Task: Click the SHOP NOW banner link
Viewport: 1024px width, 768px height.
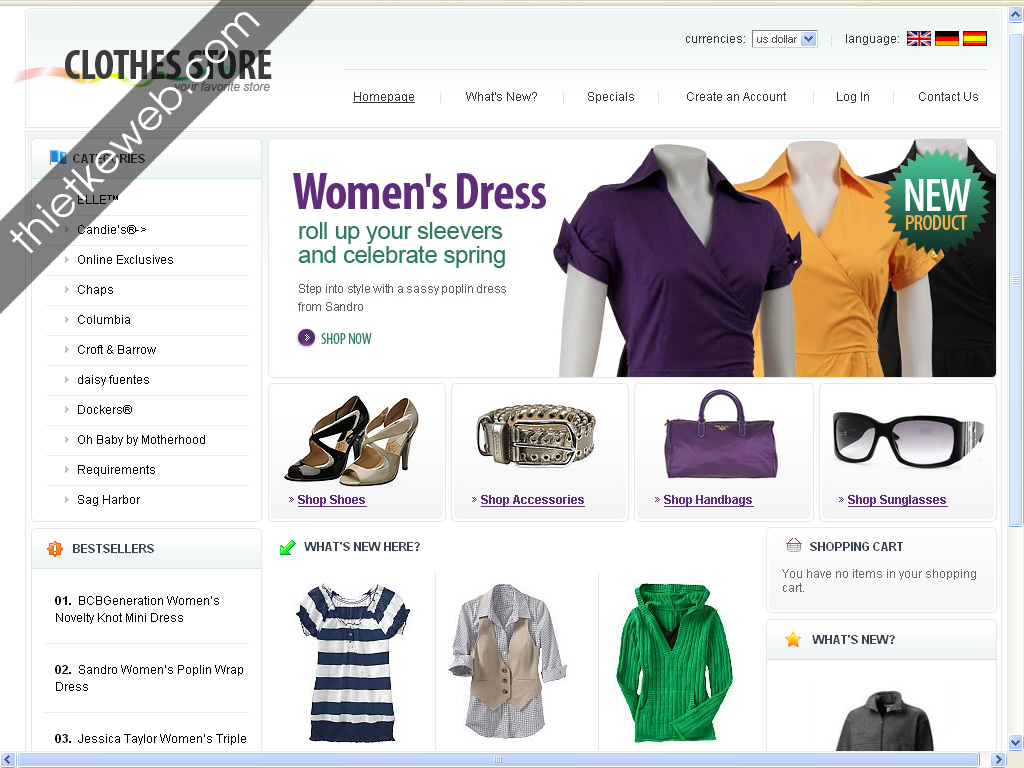Action: pyautogui.click(x=346, y=338)
